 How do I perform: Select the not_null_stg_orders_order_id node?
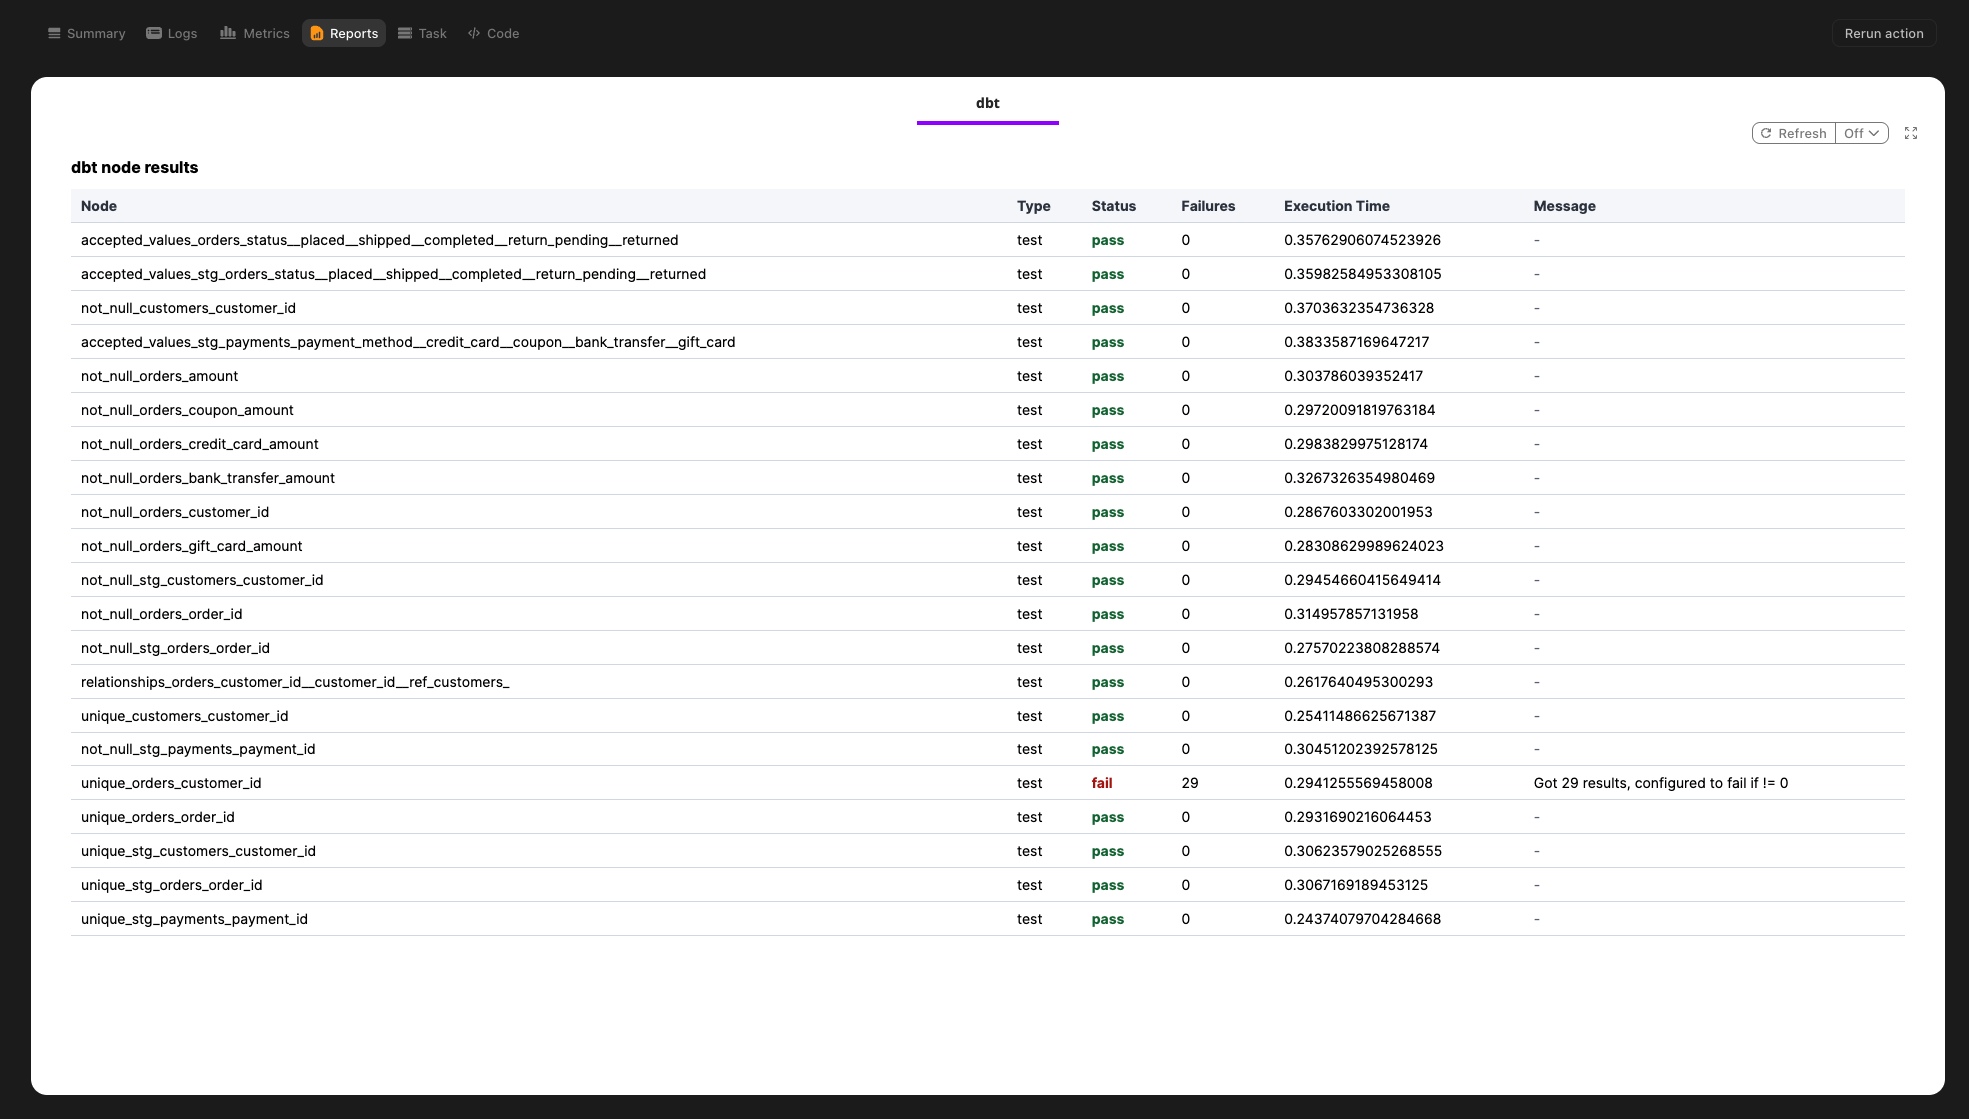175,648
